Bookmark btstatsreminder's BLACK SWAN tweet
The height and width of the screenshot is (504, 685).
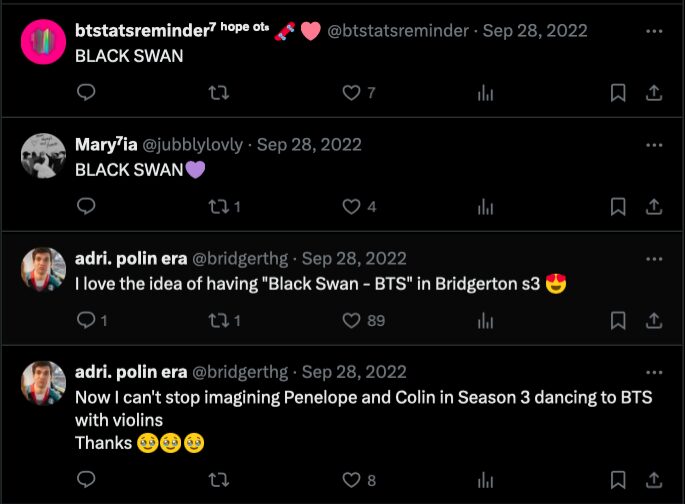(x=618, y=93)
